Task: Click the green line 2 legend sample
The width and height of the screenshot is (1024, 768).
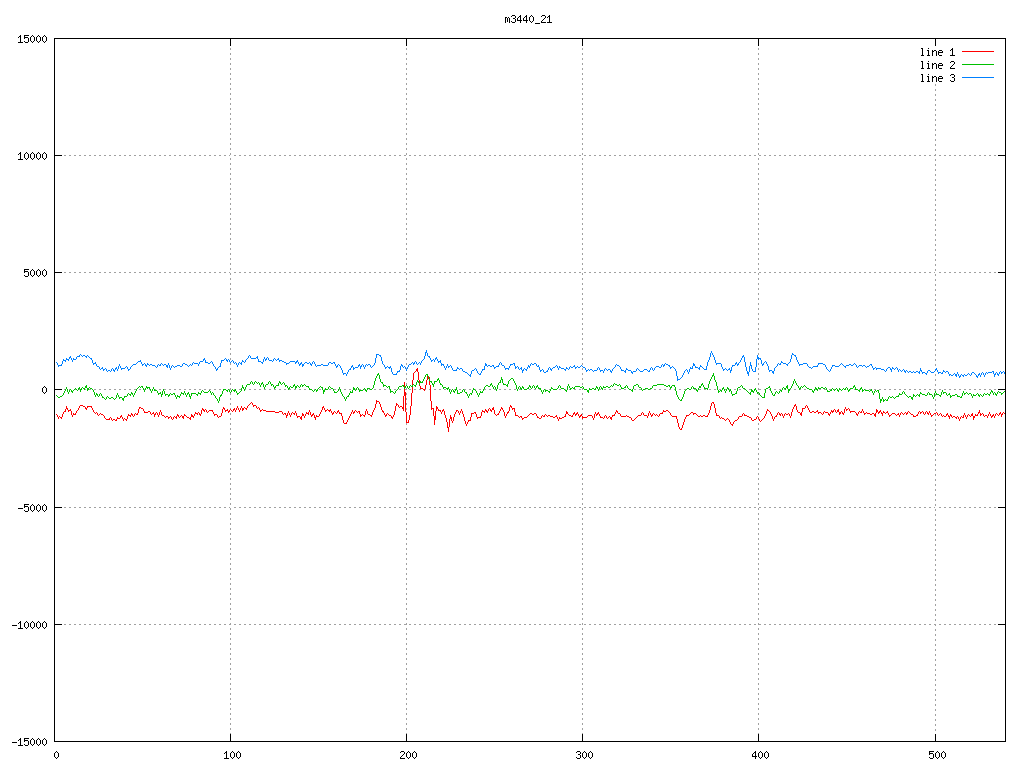Action: click(978, 64)
